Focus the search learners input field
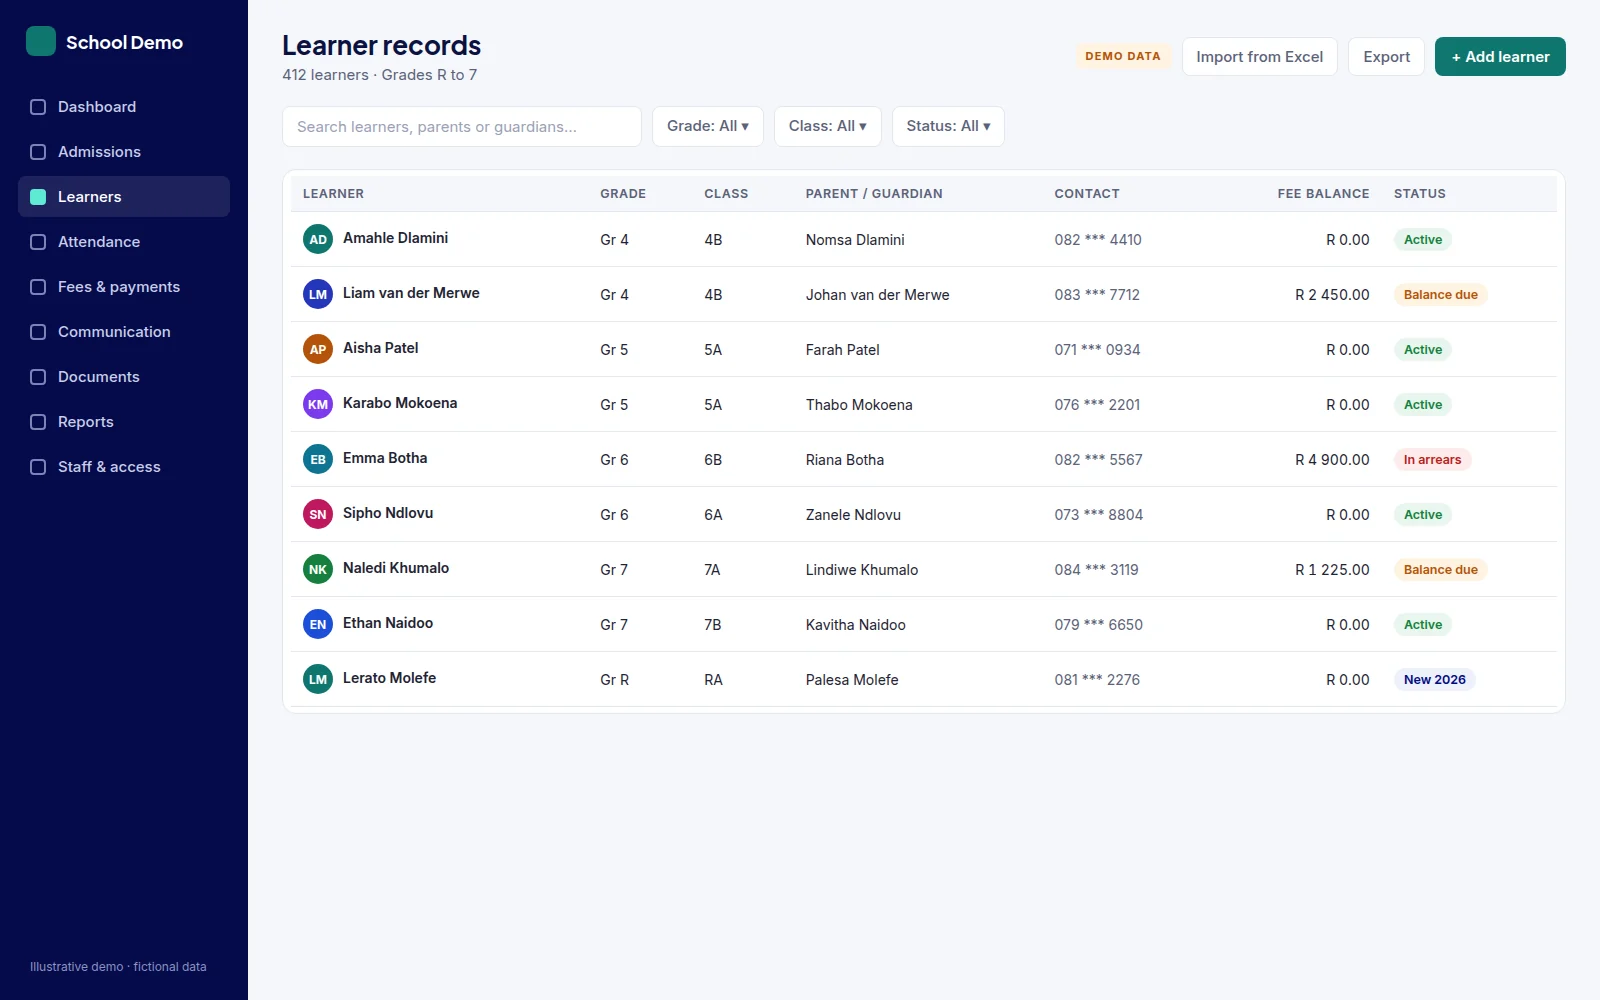Screen dimensions: 1600x1000 [x=462, y=127]
